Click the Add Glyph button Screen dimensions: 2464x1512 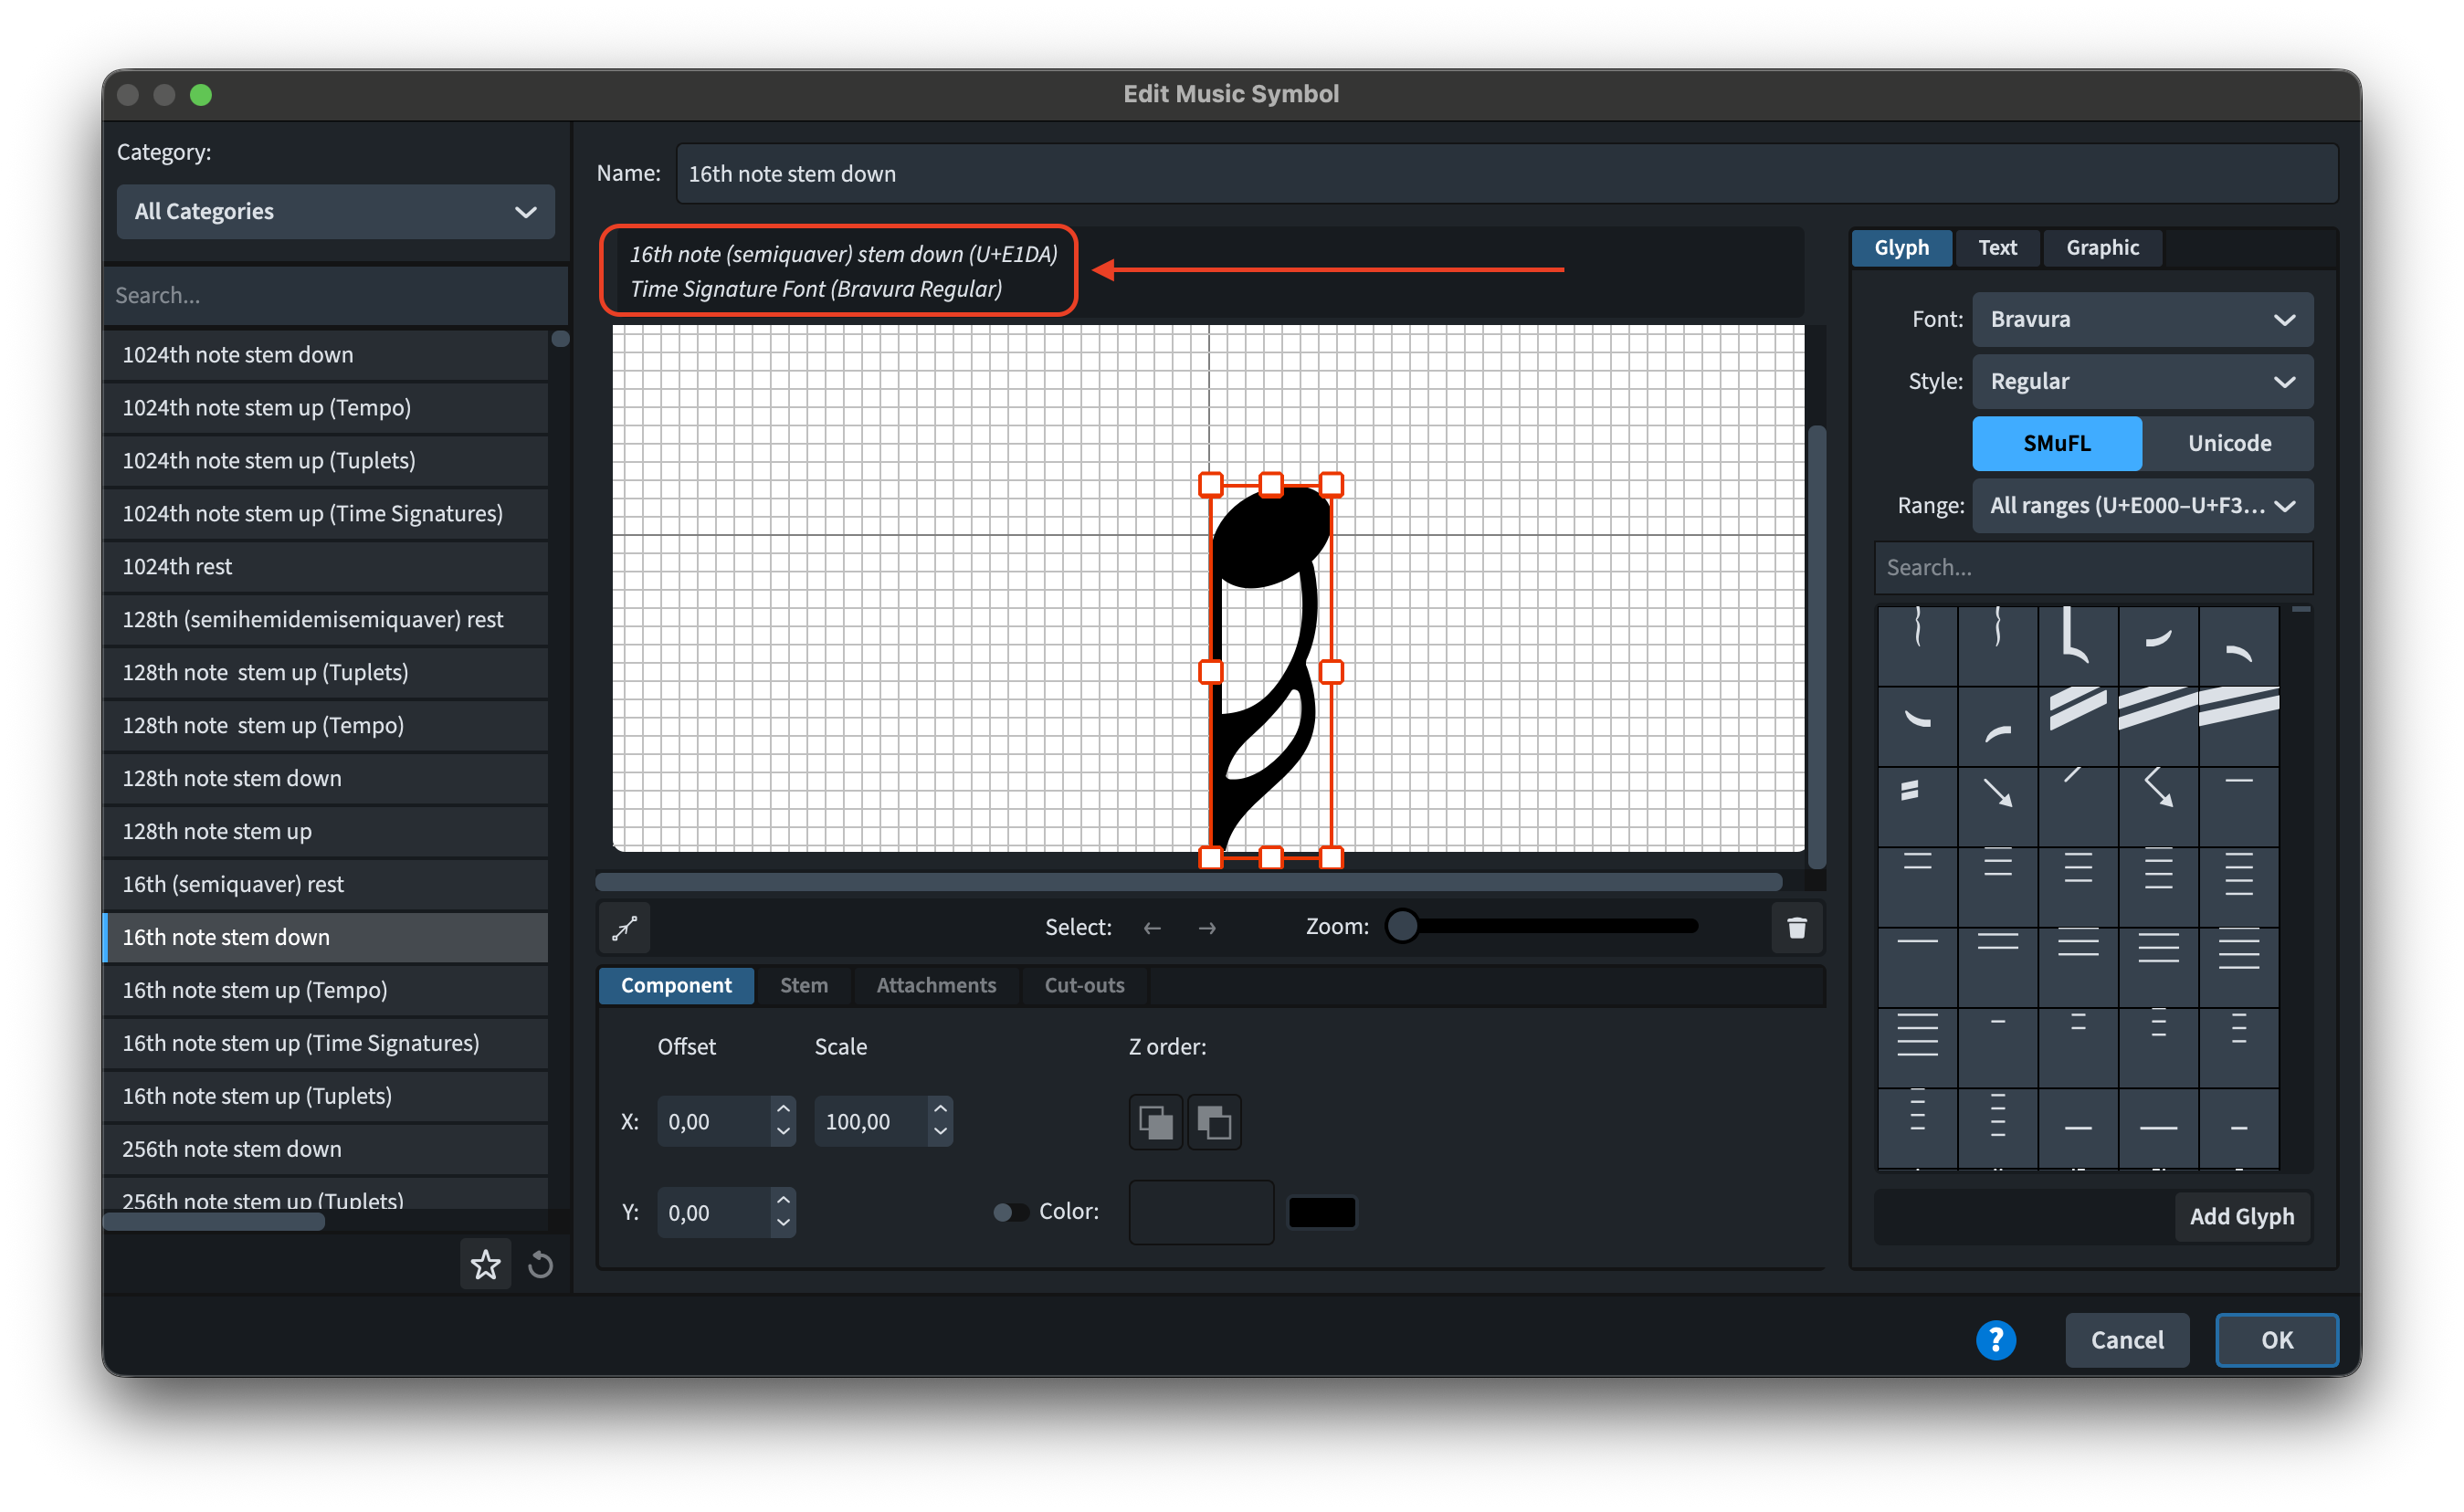point(2241,1216)
